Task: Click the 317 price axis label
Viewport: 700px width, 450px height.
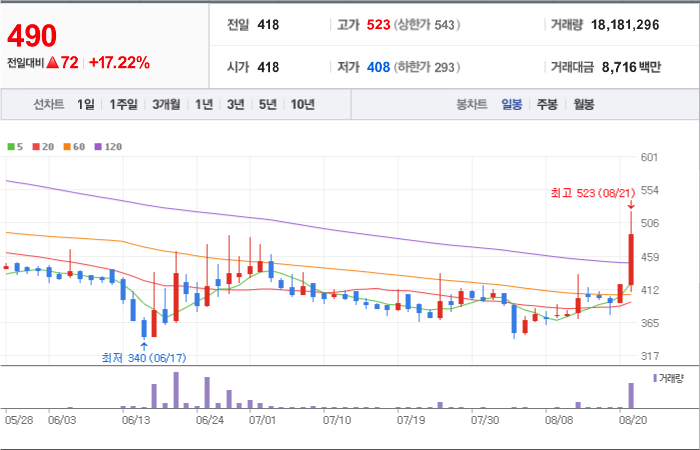Action: (649, 356)
